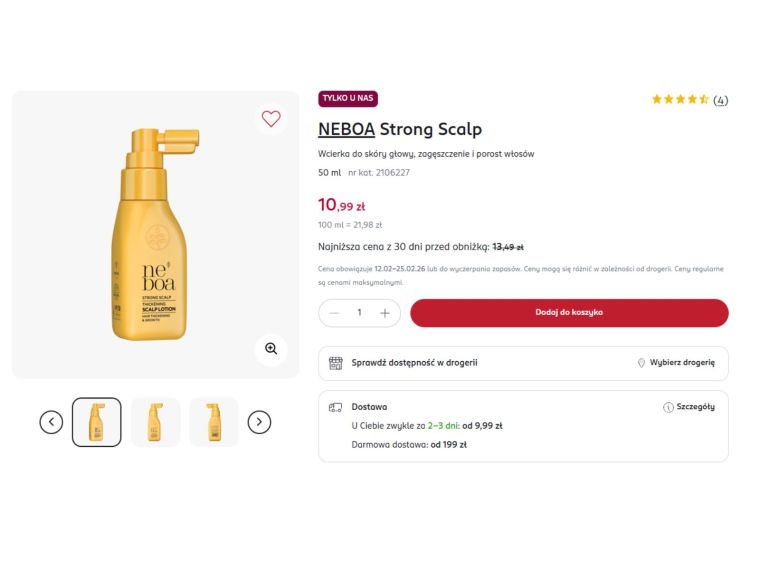This screenshot has width=760, height=570.
Task: Click the review count (4) link
Action: [x=720, y=100]
